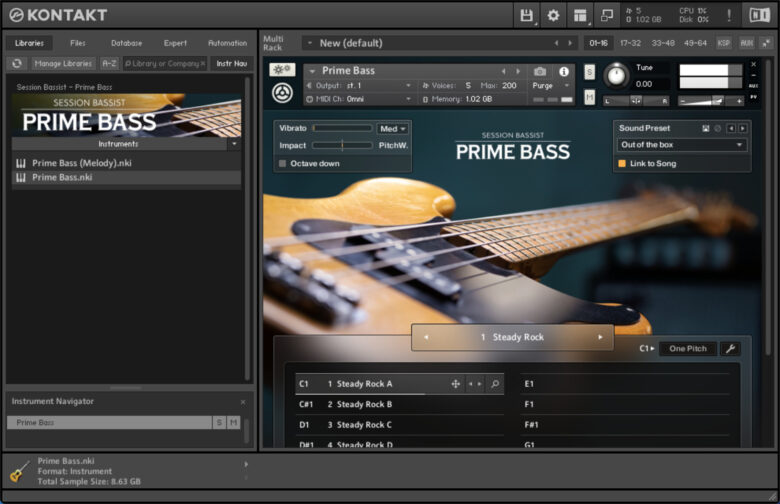This screenshot has height=504, width=780.
Task: Toggle the Link to Song checkbox
Action: (622, 163)
